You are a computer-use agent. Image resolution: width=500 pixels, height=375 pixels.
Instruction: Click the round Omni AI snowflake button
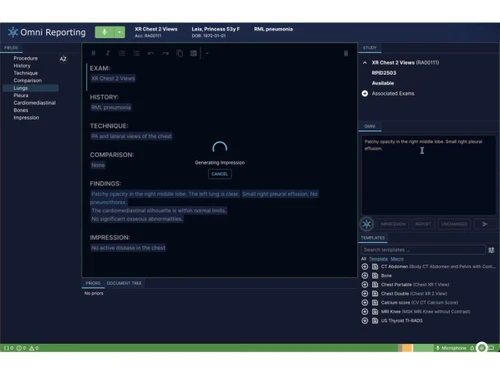367,224
